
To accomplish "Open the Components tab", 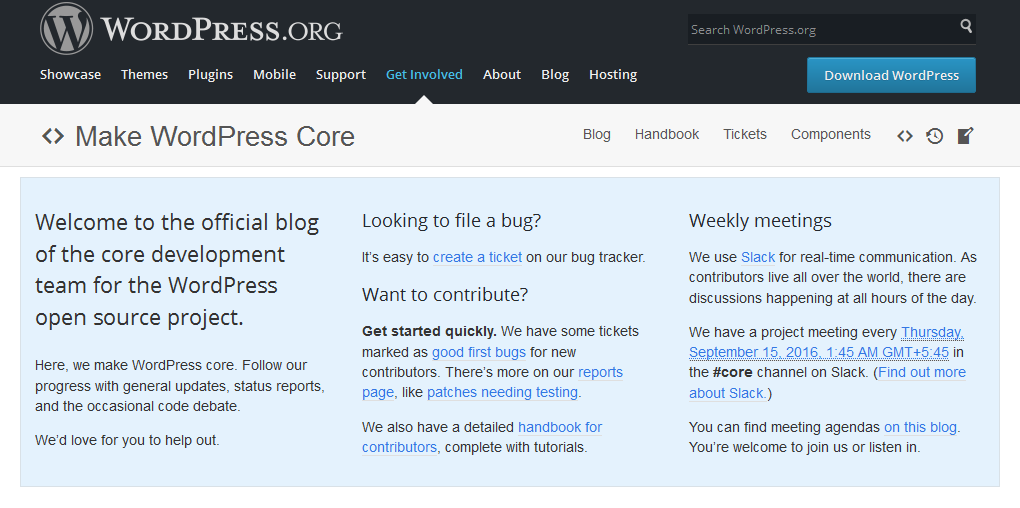I will pyautogui.click(x=831, y=134).
